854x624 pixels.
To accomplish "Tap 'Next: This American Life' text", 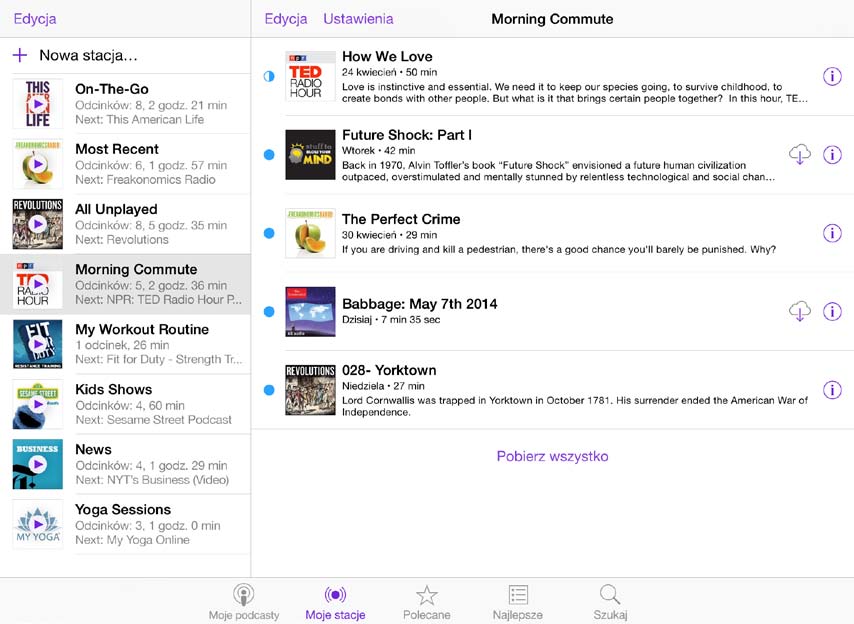I will 139,119.
